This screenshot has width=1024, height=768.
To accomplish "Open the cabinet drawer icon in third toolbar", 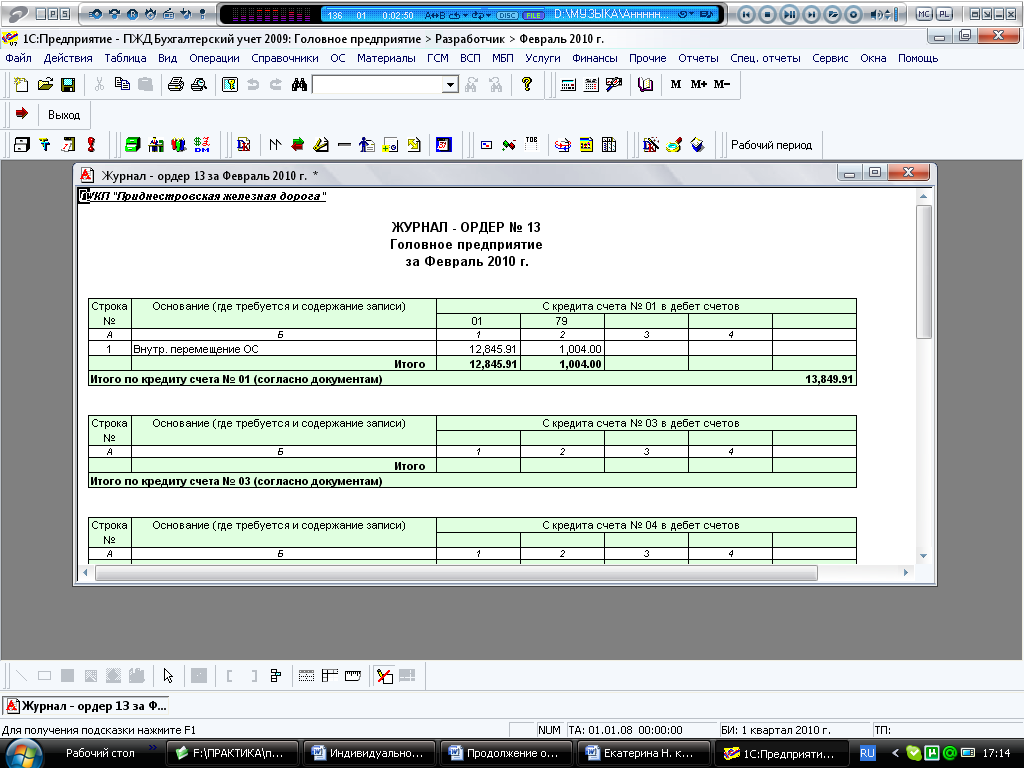I will 22,145.
